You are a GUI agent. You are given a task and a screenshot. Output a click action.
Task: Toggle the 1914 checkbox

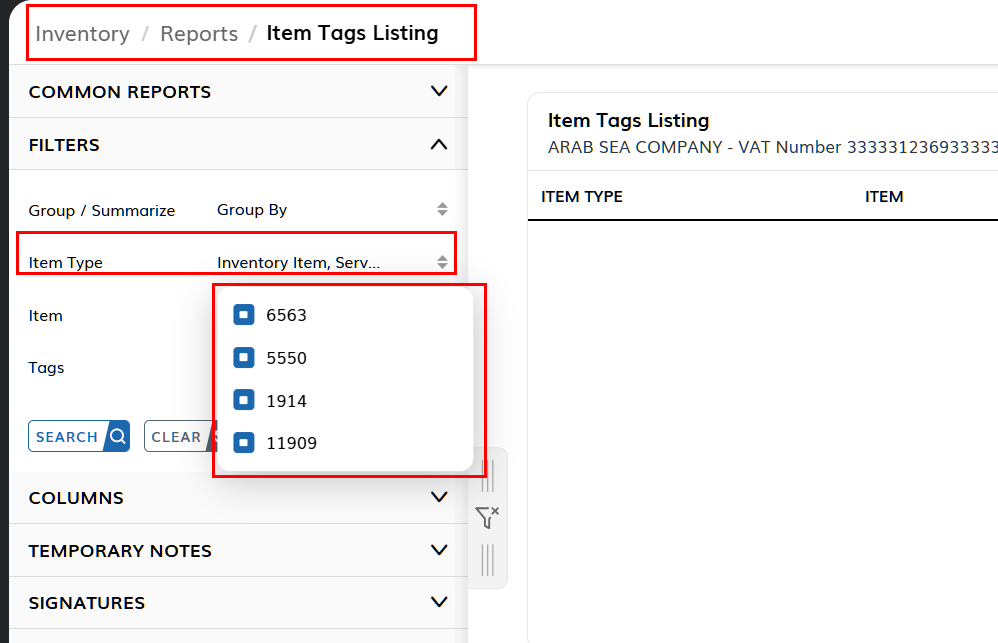point(244,400)
